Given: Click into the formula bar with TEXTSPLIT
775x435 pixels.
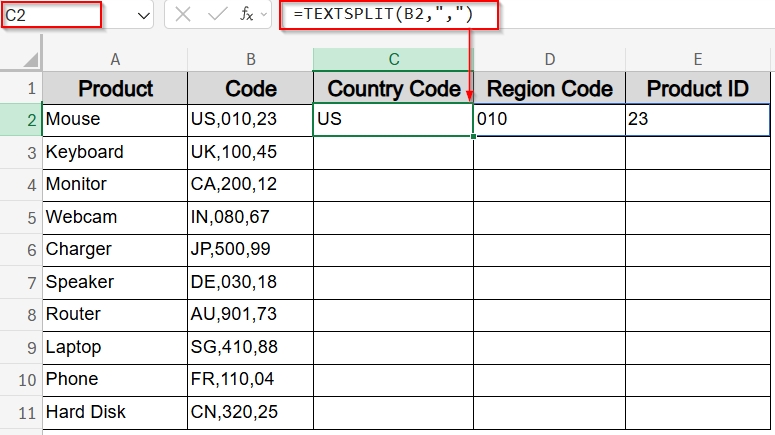Looking at the screenshot, I should pos(389,15).
